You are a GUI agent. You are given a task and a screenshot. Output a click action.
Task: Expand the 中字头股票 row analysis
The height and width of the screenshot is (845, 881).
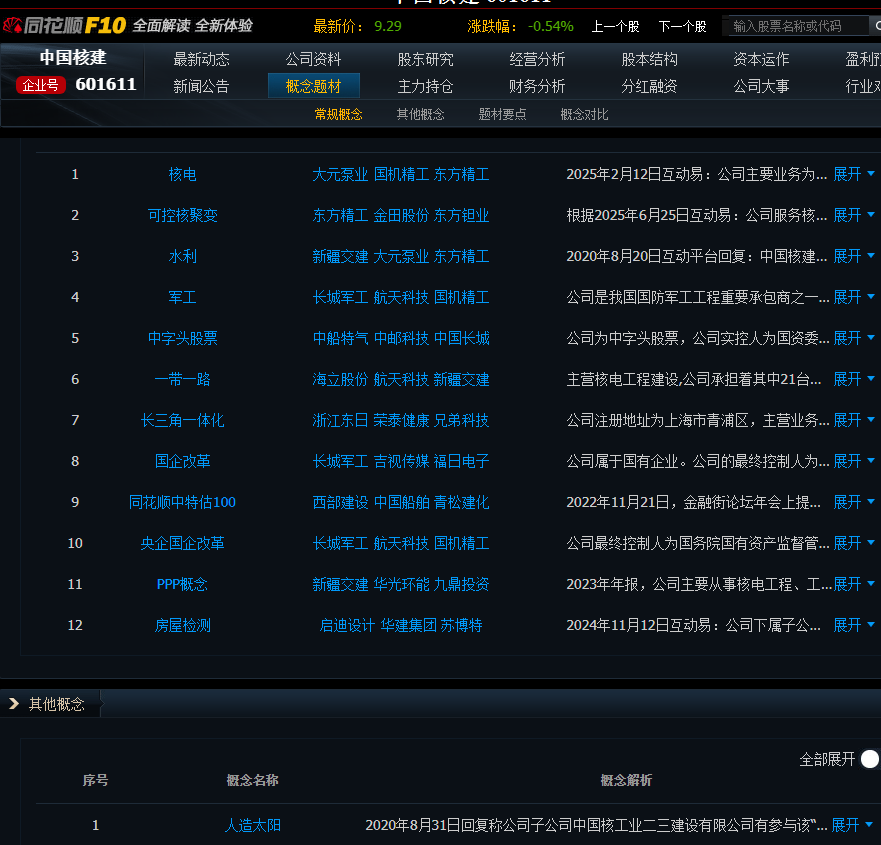pos(853,338)
